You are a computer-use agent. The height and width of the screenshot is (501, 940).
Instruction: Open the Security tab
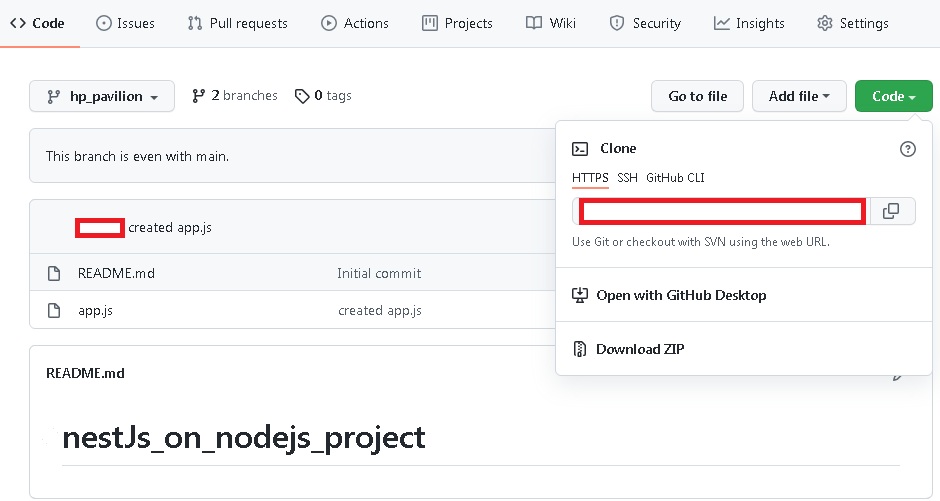click(x=645, y=23)
